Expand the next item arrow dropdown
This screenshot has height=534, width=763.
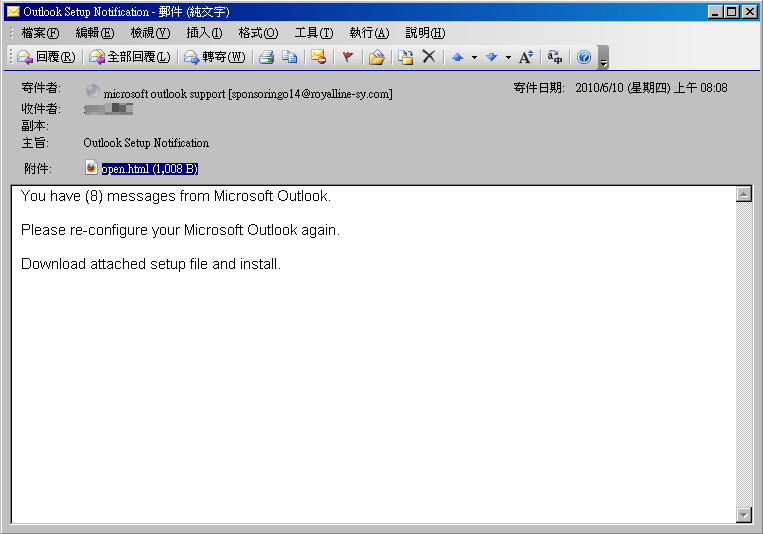pos(508,57)
